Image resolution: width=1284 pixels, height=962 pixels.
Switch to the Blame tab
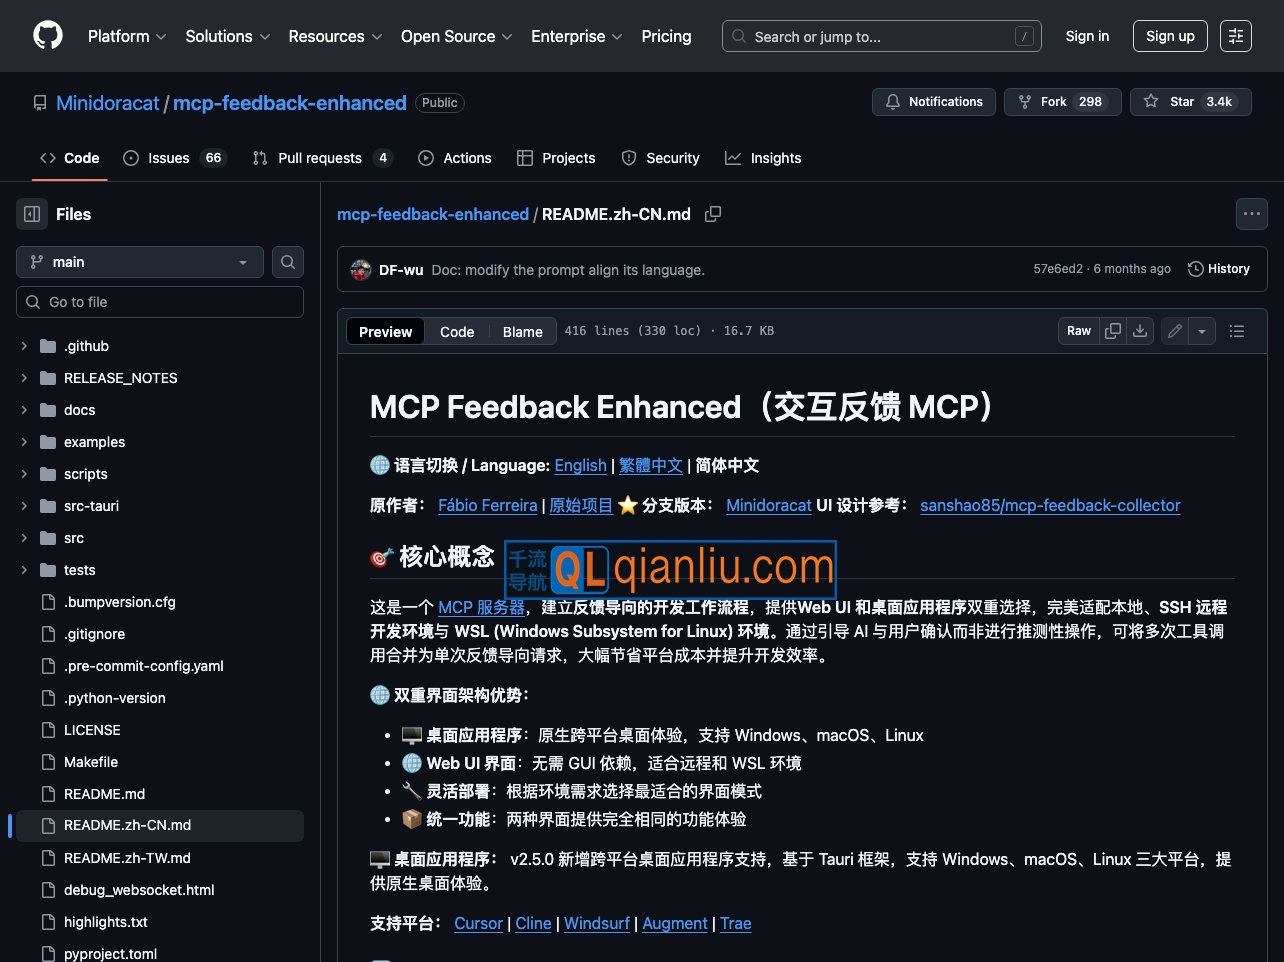click(x=522, y=331)
